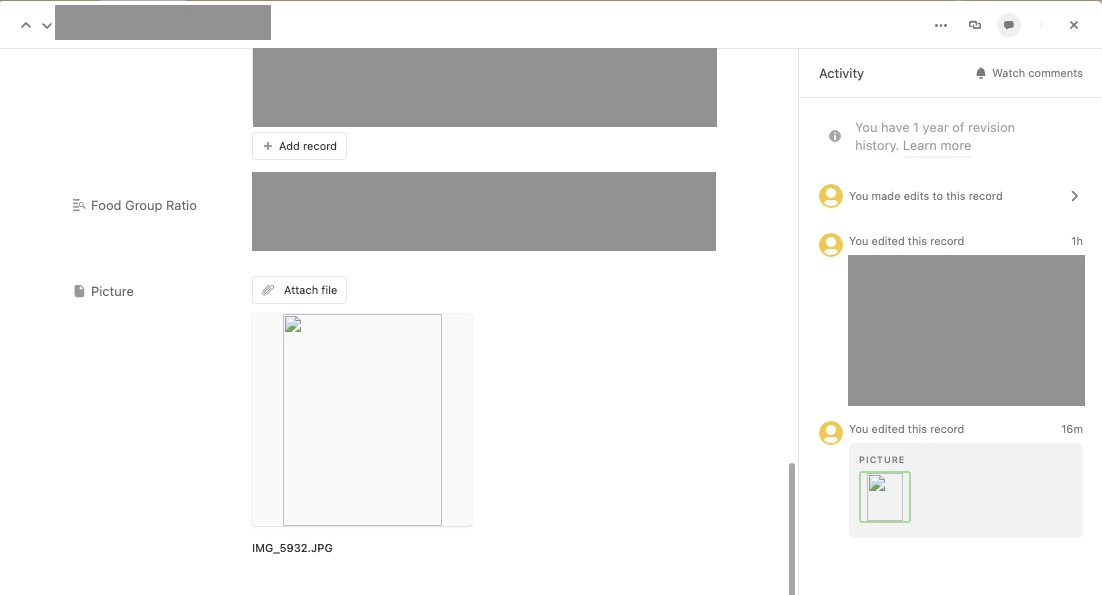Viewport: 1102px width, 595px height.
Task: Click the 'You edited this record' 16m entry
Action: [907, 429]
